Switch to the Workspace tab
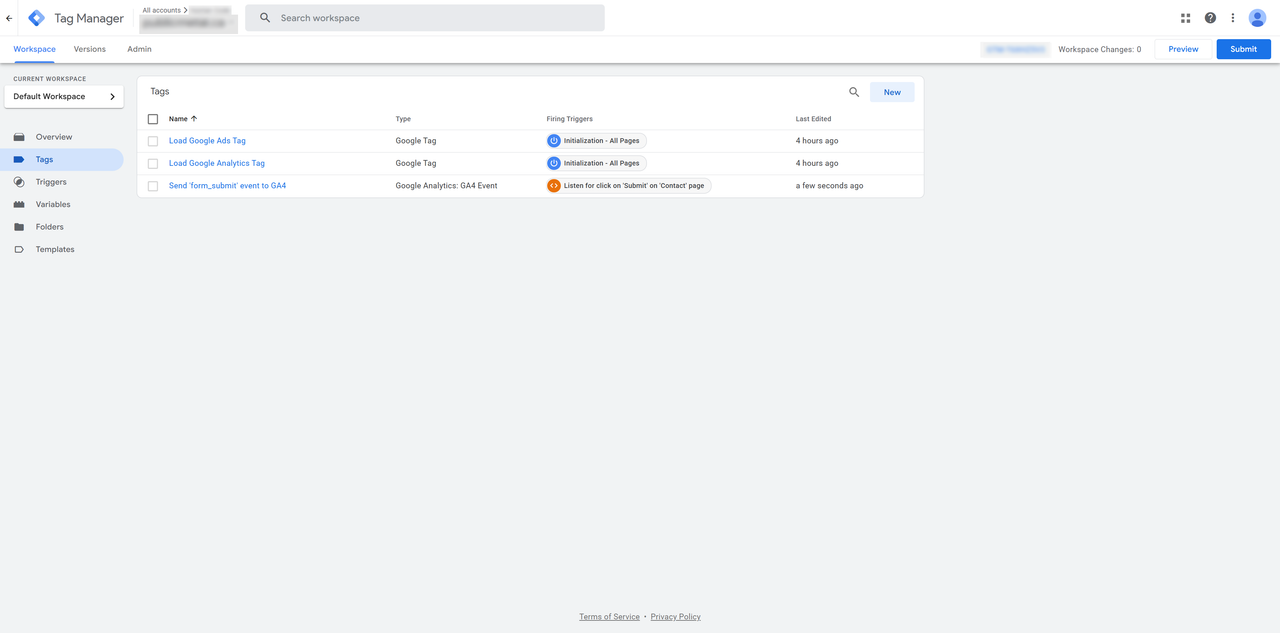 (35, 49)
